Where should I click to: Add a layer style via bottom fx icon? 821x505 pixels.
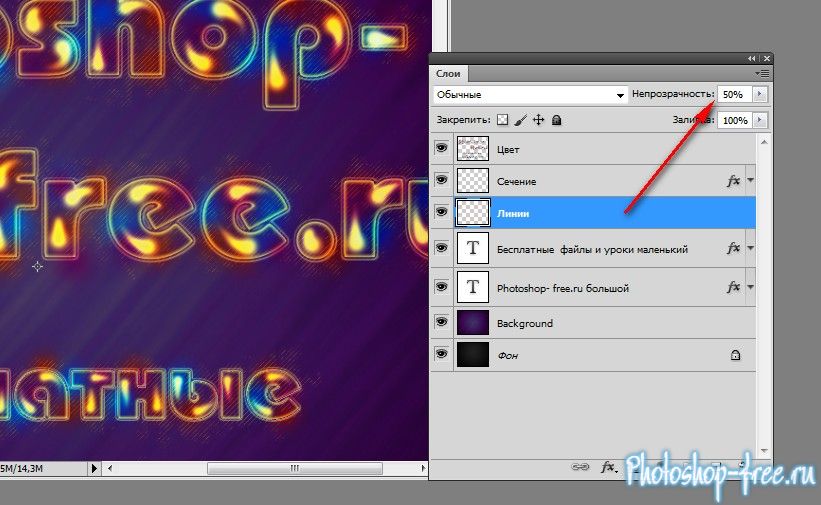coord(607,466)
